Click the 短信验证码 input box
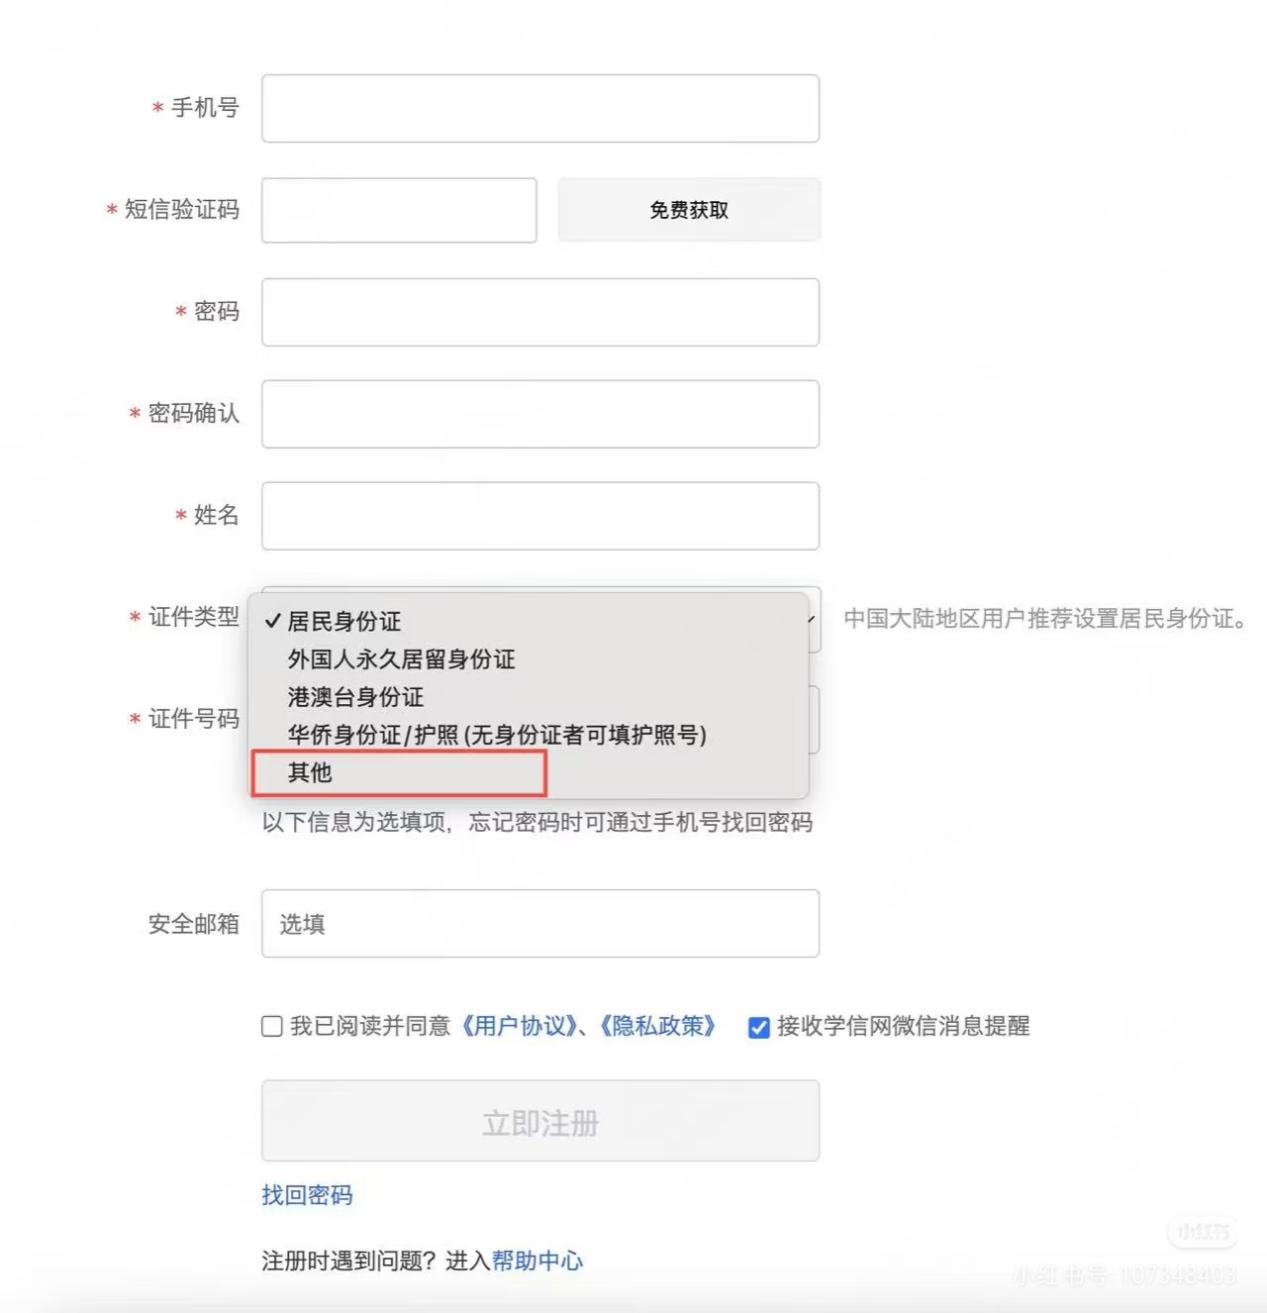 pyautogui.click(x=399, y=210)
